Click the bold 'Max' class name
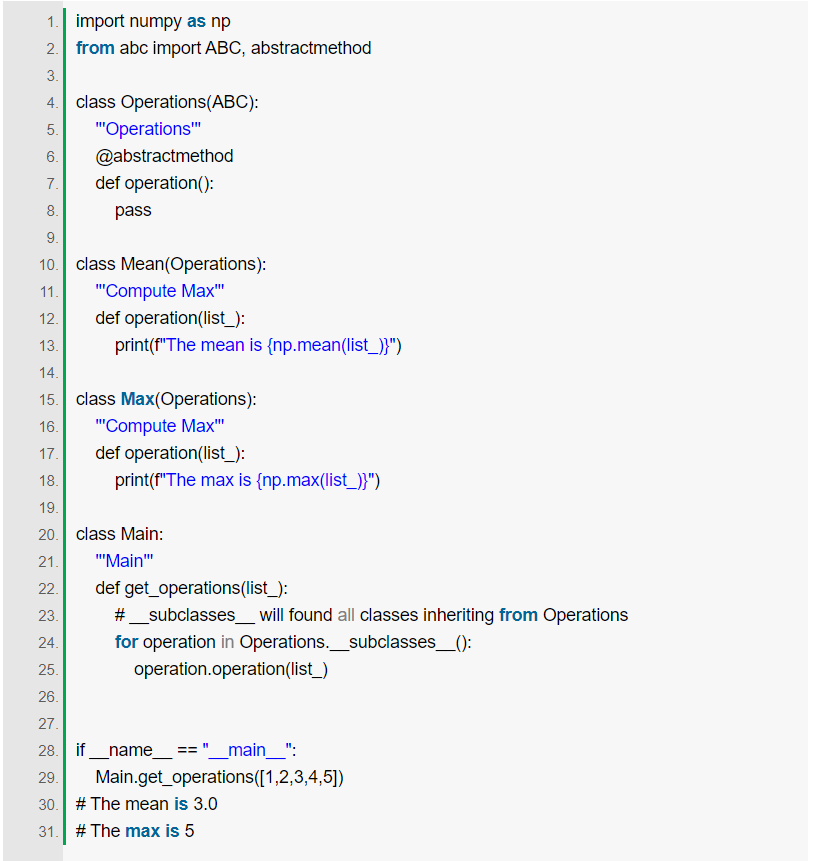The height and width of the screenshot is (861, 813). [138, 399]
